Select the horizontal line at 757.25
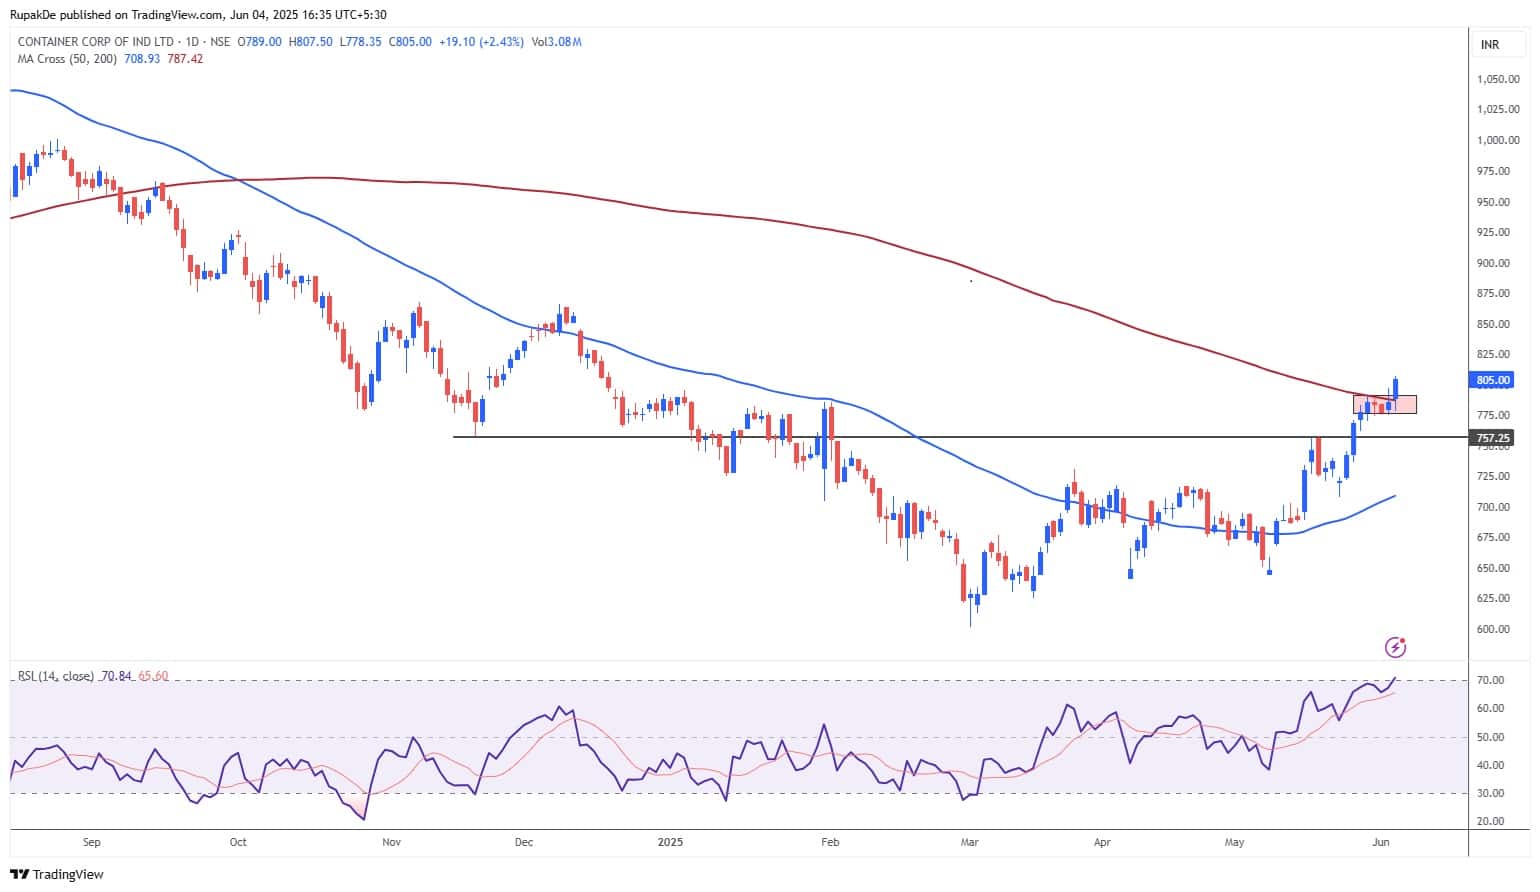1540x892 pixels. click(x=960, y=437)
